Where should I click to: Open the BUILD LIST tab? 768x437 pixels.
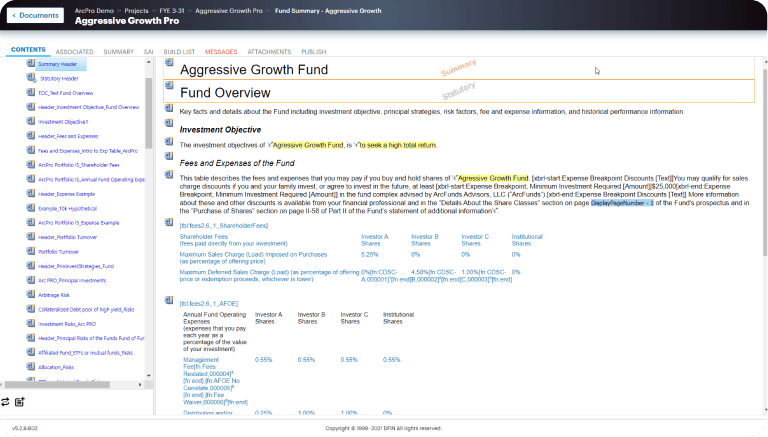point(179,51)
